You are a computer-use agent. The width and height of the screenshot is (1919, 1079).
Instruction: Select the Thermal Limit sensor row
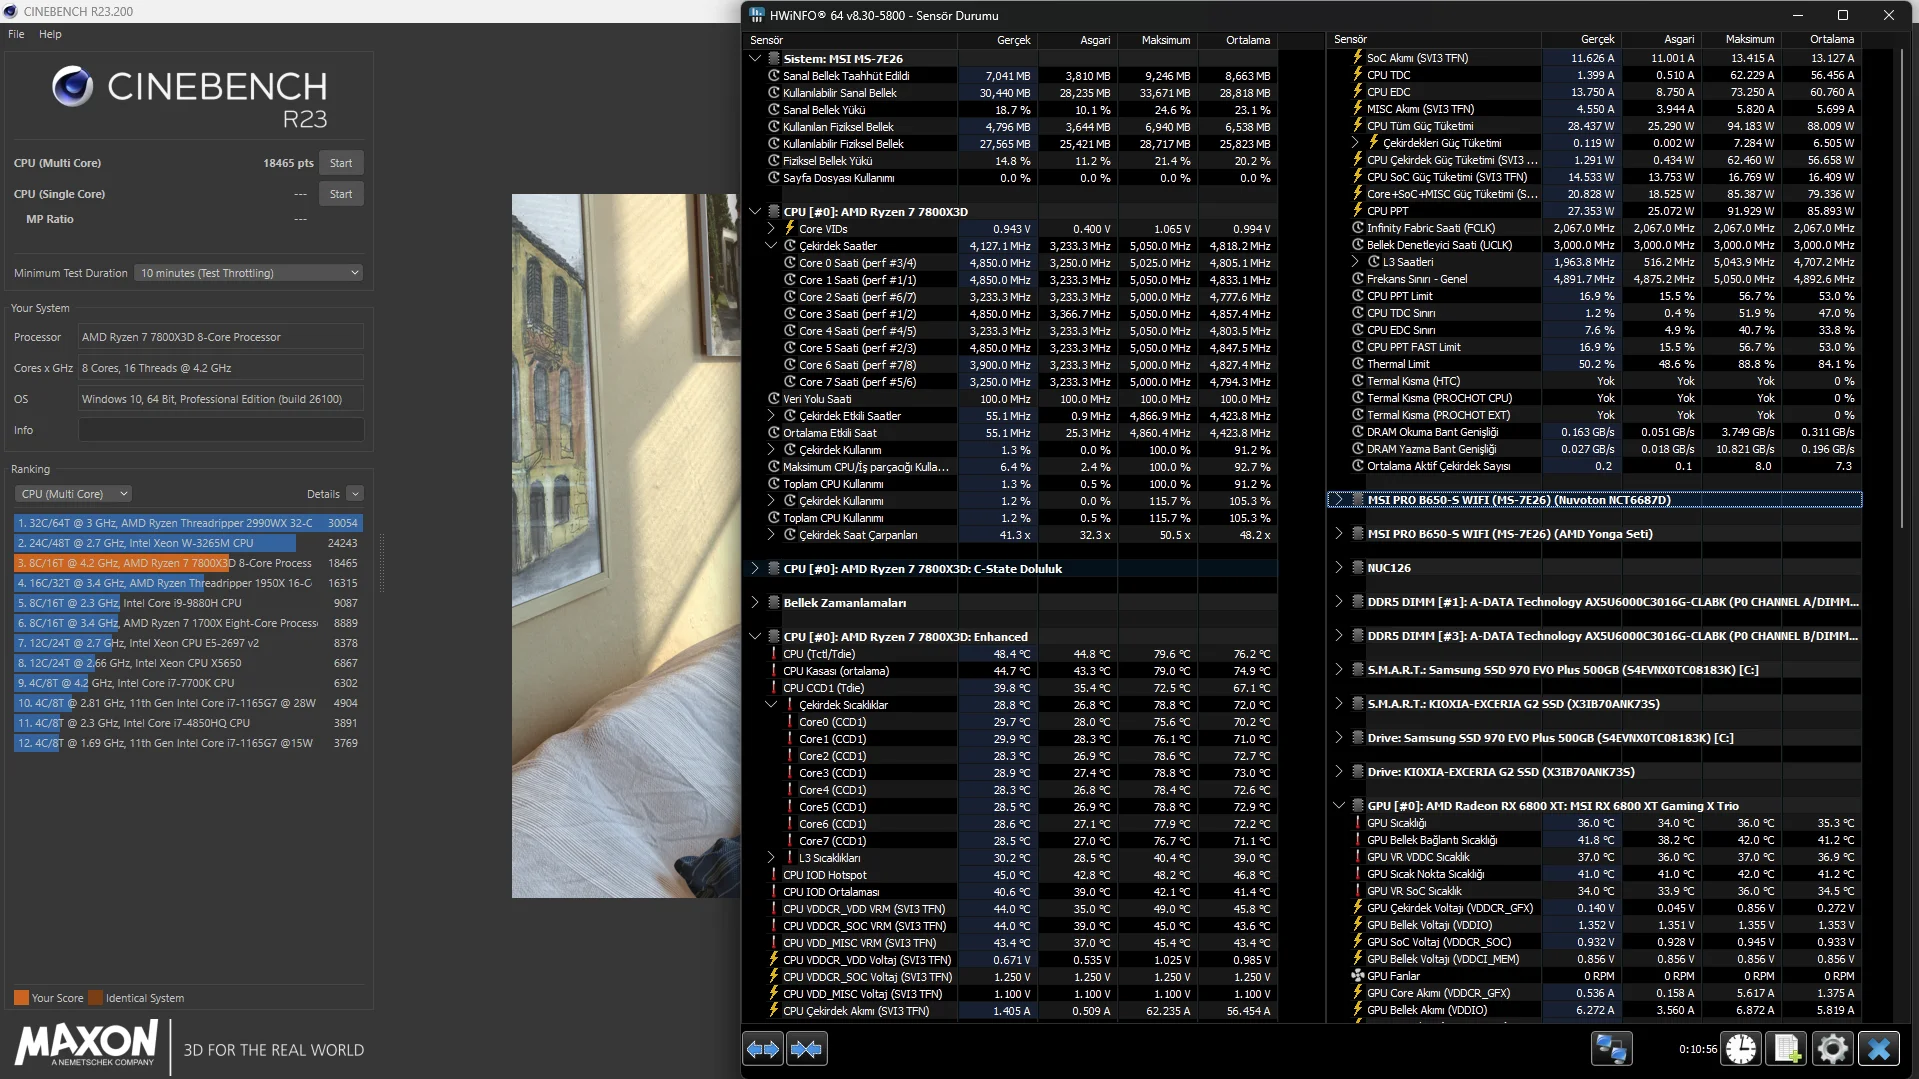click(1595, 364)
